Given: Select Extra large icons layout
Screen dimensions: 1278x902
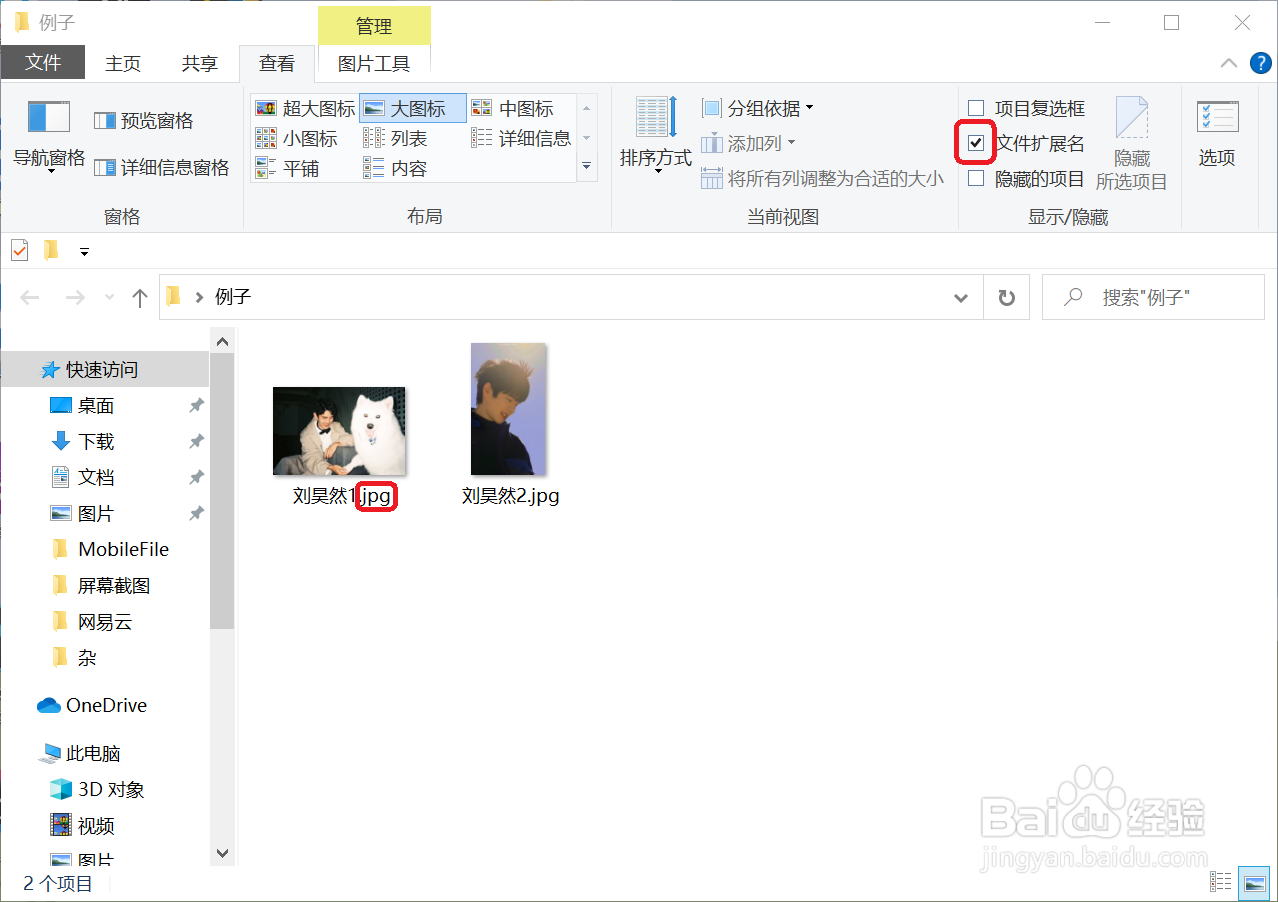Looking at the screenshot, I should click(305, 108).
